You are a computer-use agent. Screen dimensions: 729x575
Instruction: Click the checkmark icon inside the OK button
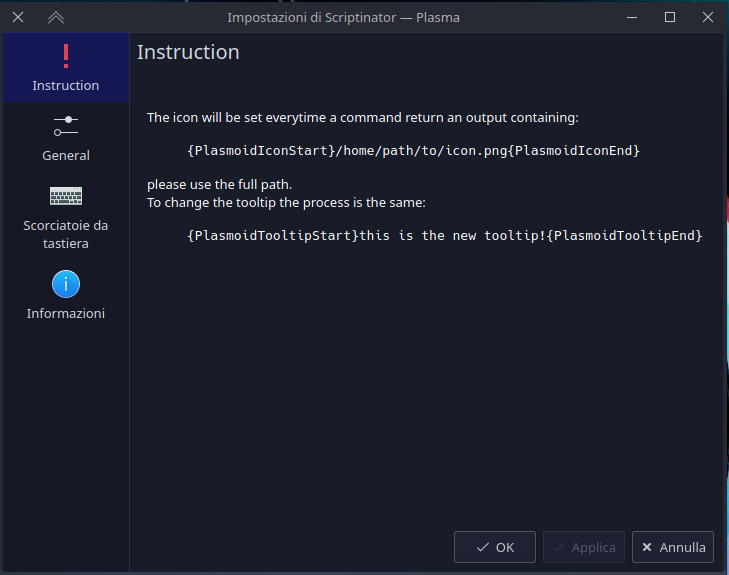(483, 547)
